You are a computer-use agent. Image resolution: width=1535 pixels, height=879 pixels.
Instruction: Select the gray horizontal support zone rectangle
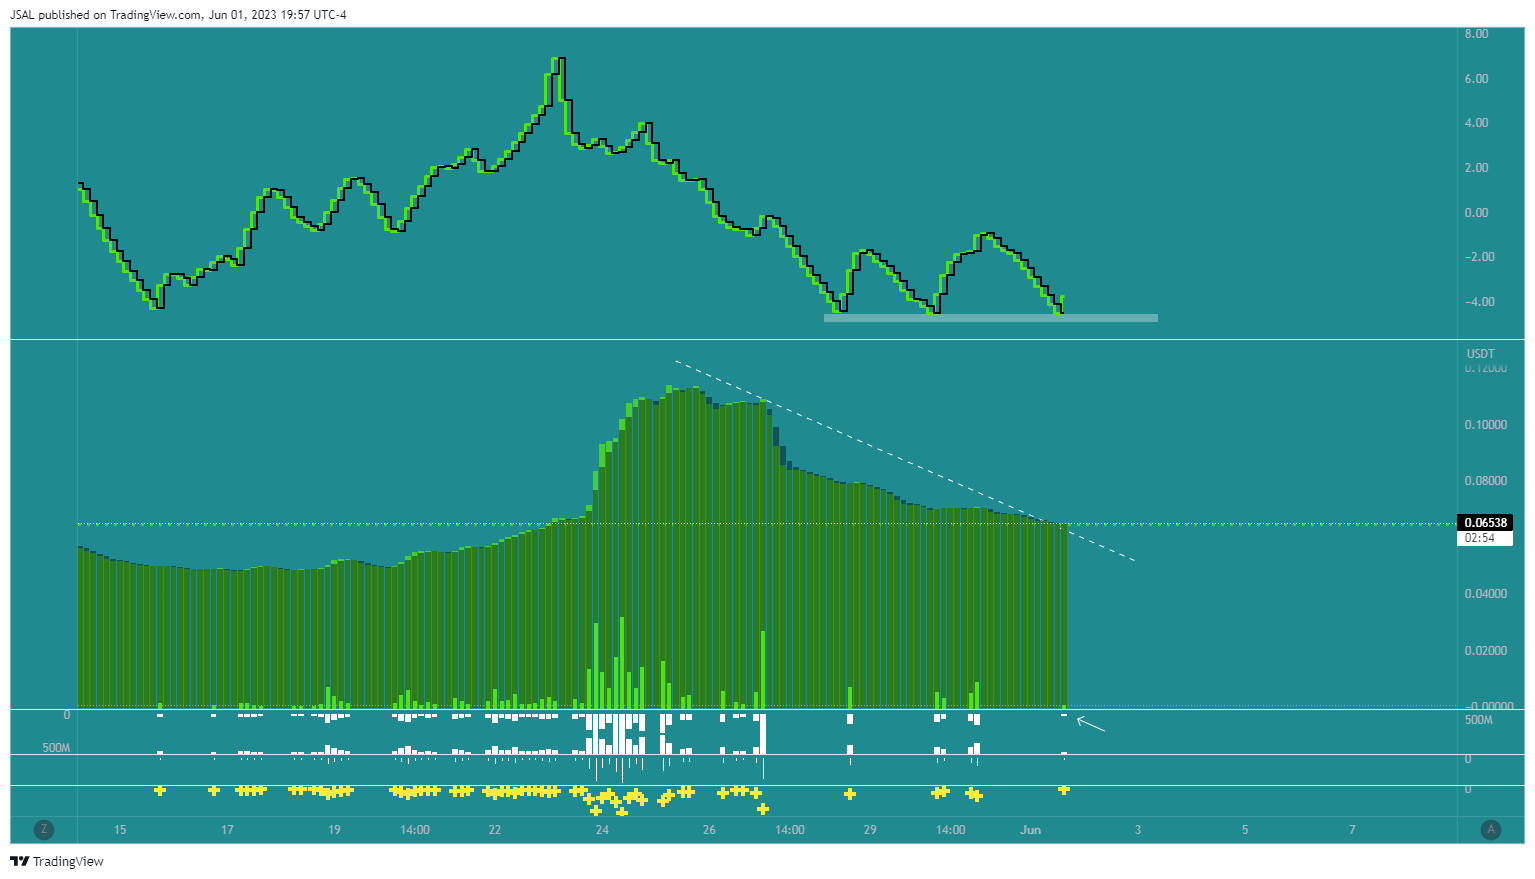pos(991,318)
